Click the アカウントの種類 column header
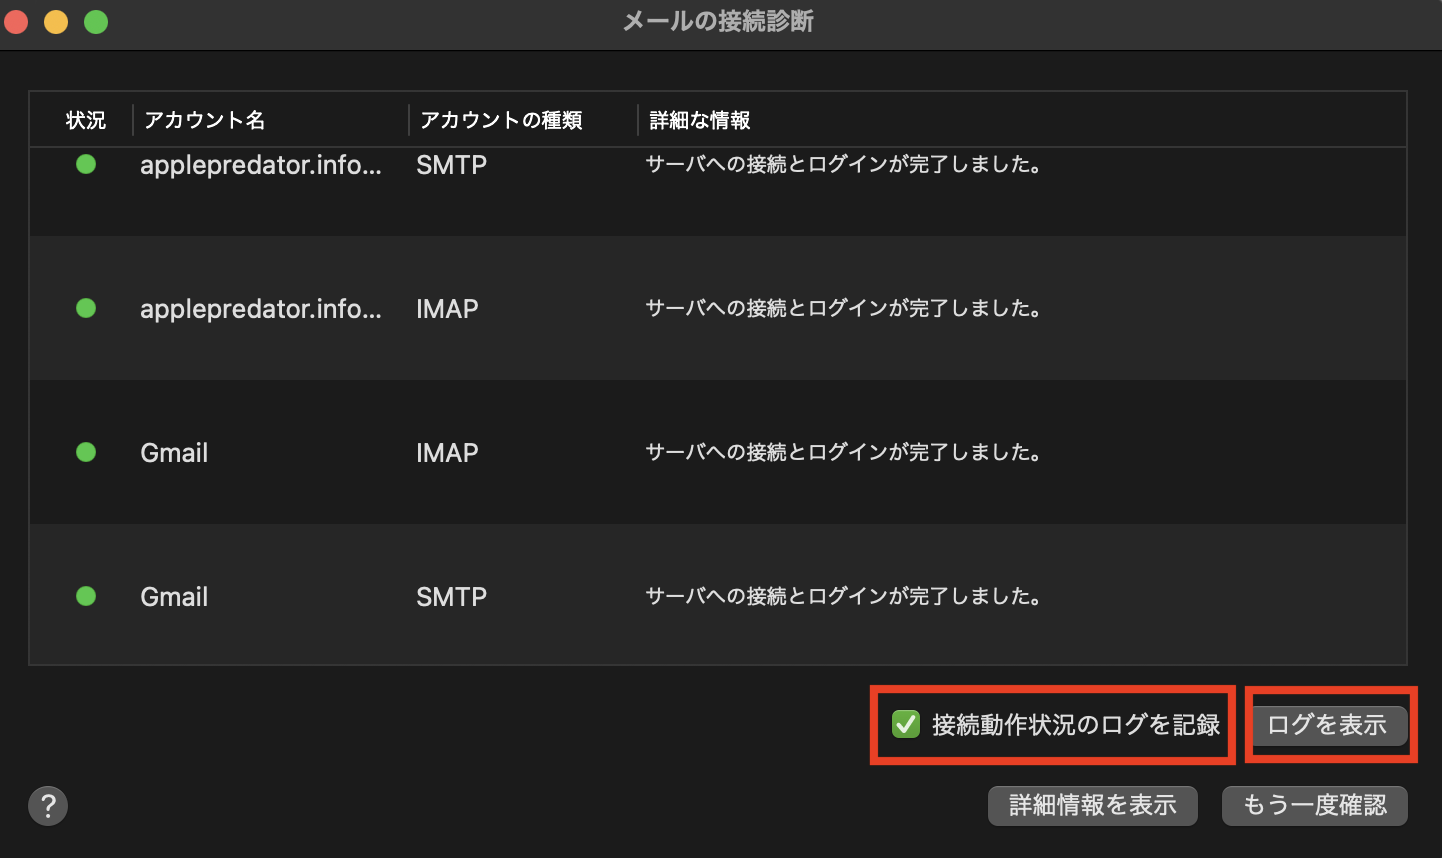 (501, 120)
